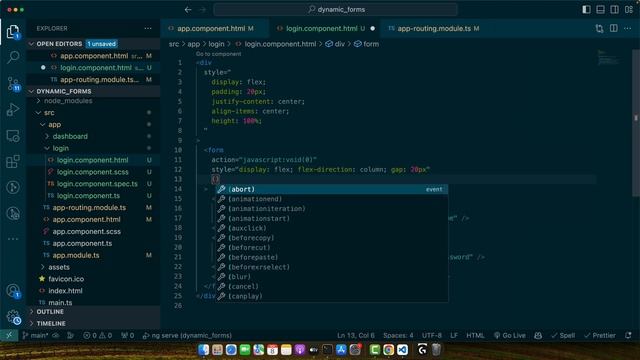Click the remote window status bar icon
This screenshot has width=640, height=360.
[9, 336]
